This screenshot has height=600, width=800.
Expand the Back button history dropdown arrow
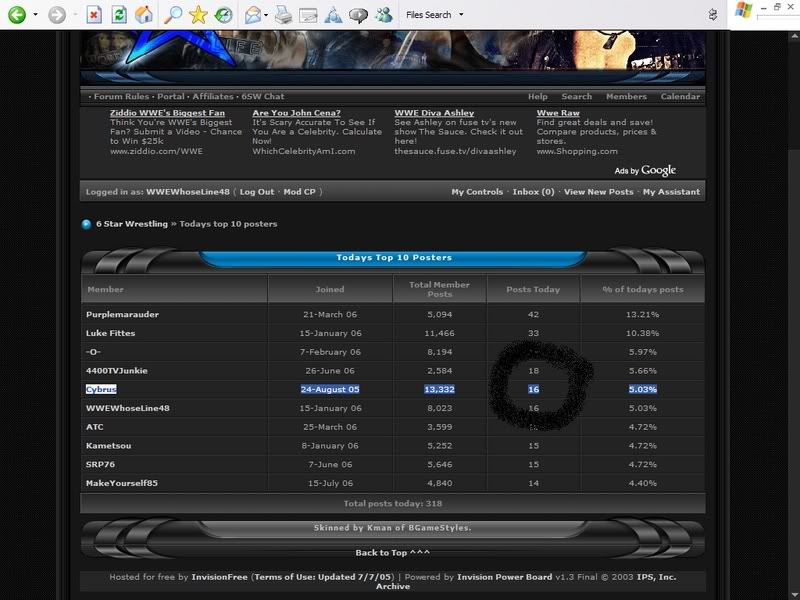tap(36, 16)
